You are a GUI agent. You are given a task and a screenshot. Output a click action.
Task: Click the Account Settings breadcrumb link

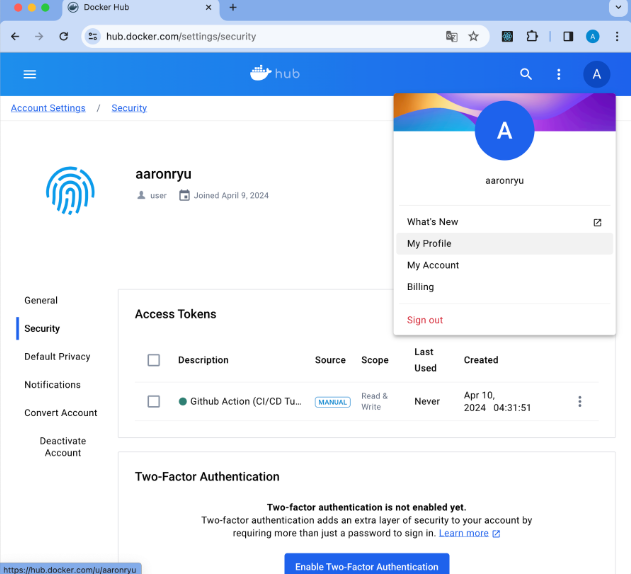[48, 108]
